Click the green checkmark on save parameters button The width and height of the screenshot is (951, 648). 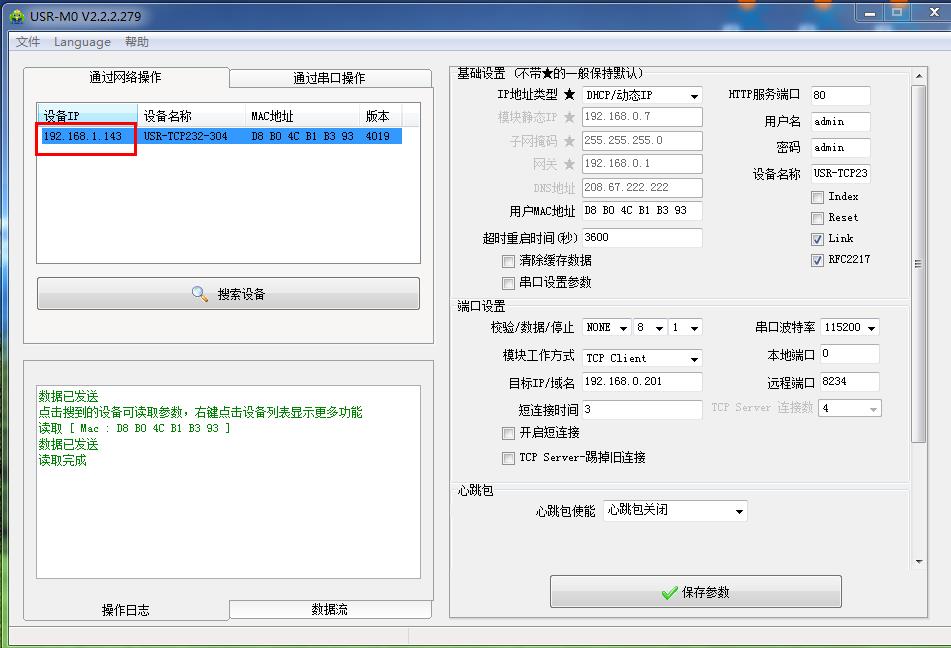[x=669, y=593]
